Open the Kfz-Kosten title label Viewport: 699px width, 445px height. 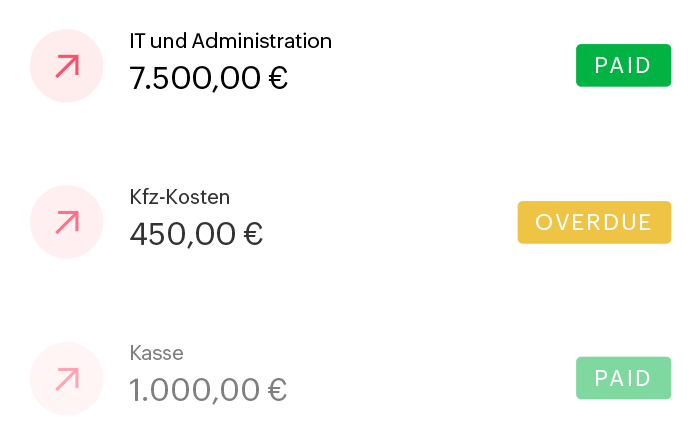(180, 198)
